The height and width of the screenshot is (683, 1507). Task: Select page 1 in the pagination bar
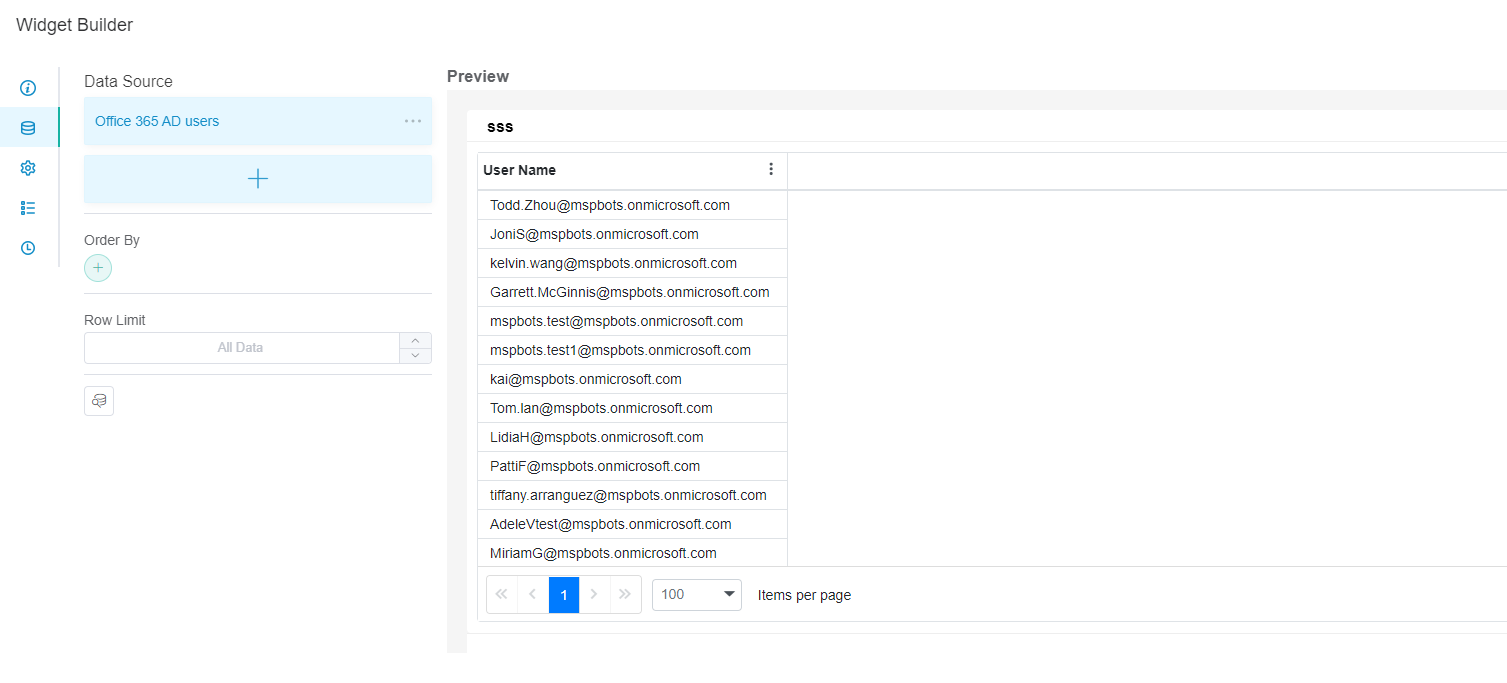563,594
